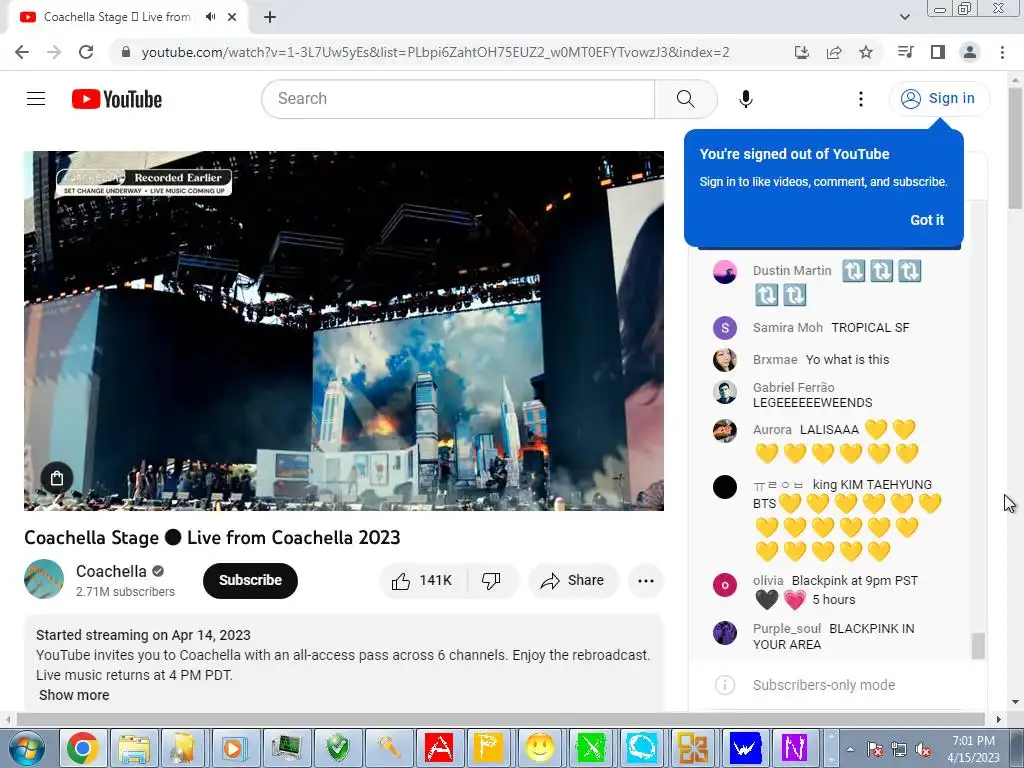The image size is (1024, 768).
Task: Close the Coachella Stage tab
Action: click(232, 18)
